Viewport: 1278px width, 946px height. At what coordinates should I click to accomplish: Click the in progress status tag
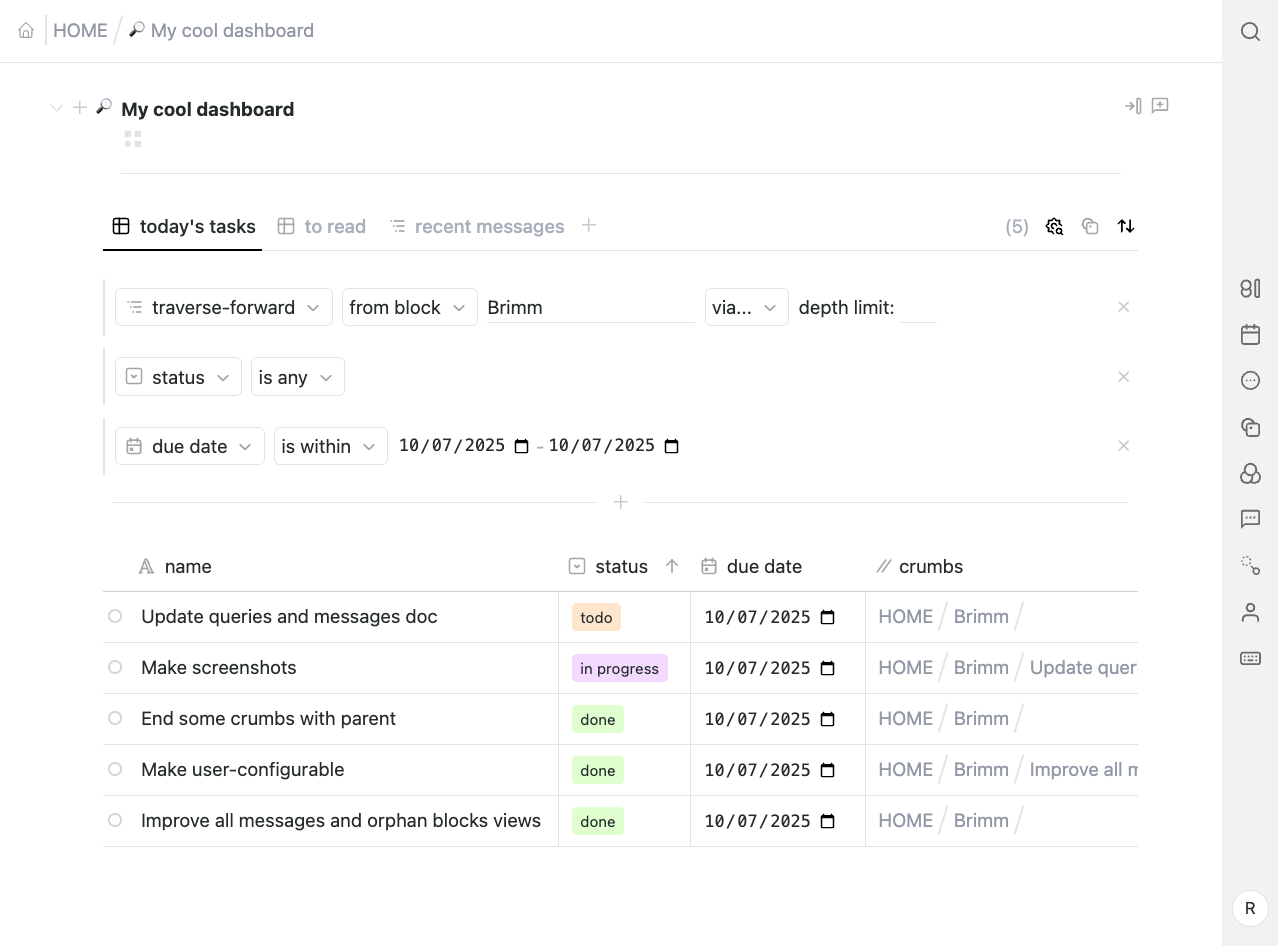click(x=620, y=668)
